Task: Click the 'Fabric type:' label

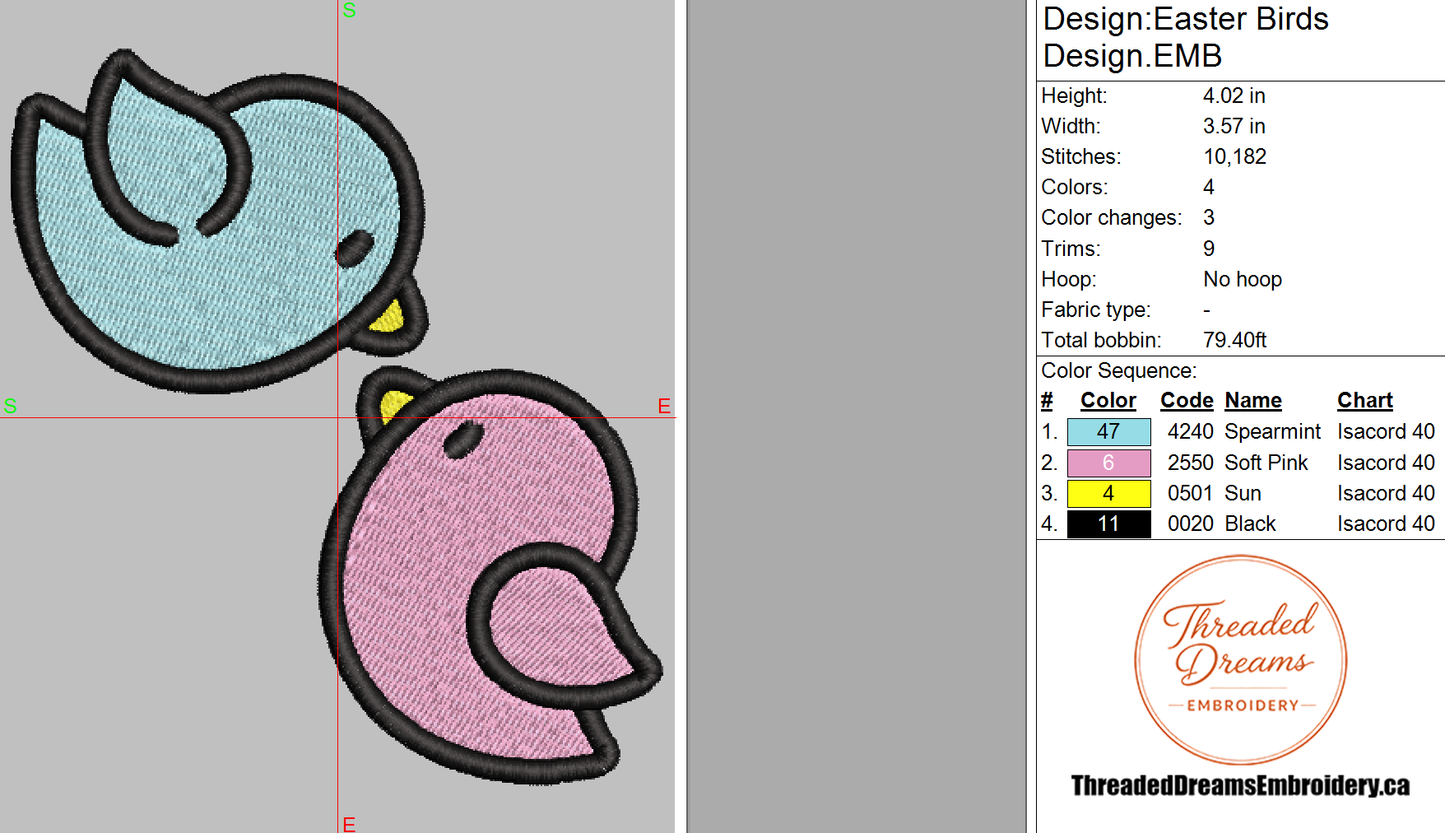Action: [1096, 310]
